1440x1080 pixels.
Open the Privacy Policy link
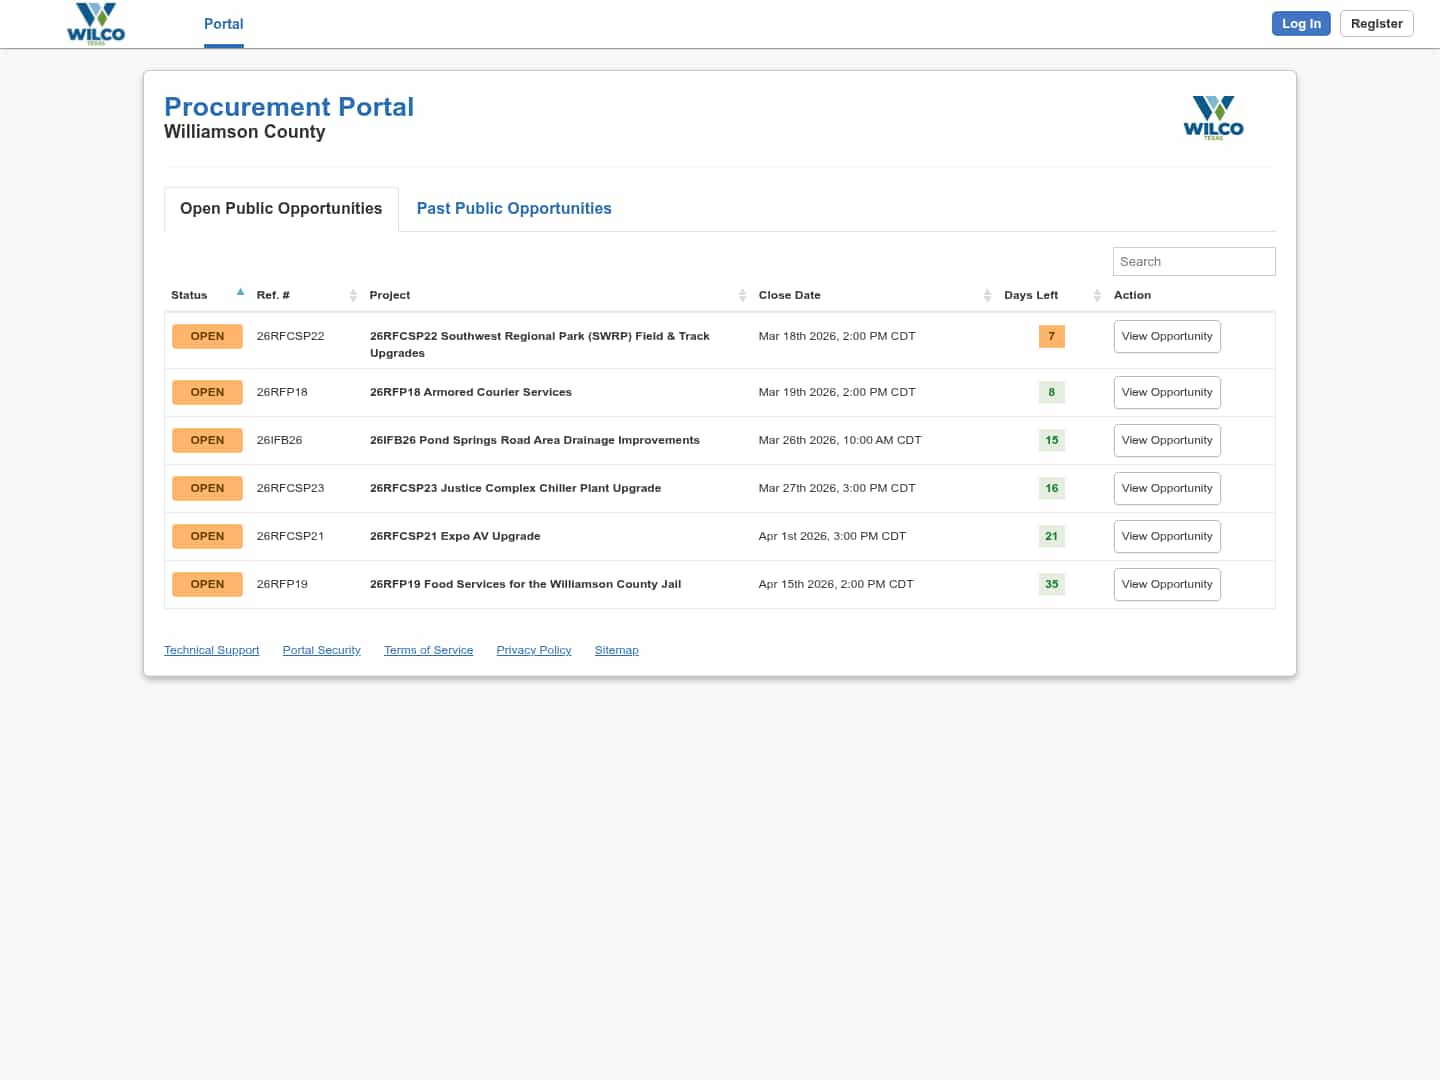533,651
